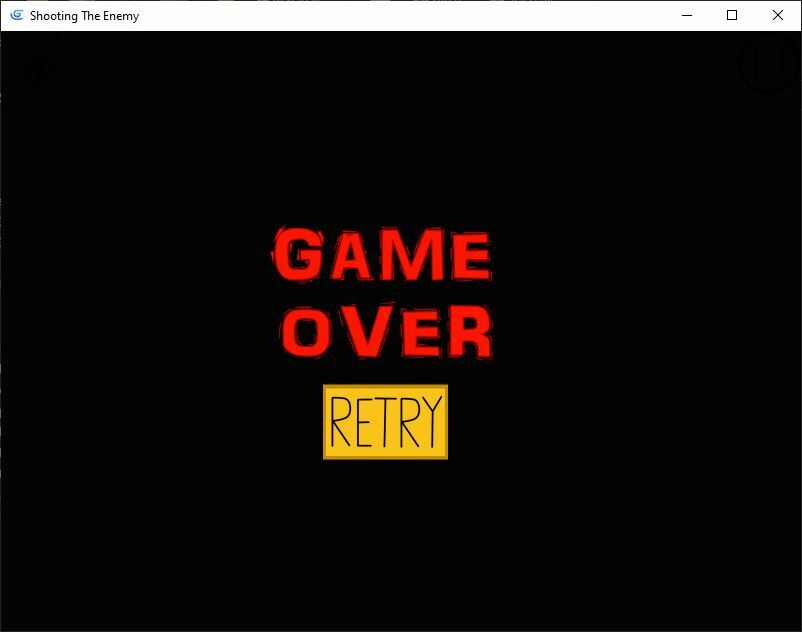Click the letter Y in RETRY
The image size is (802, 632).
pos(430,422)
